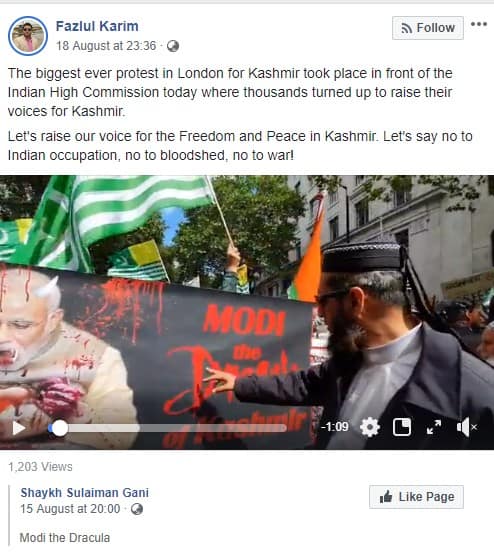
Task: Click the video remaining time -1:09
Action: (x=335, y=427)
